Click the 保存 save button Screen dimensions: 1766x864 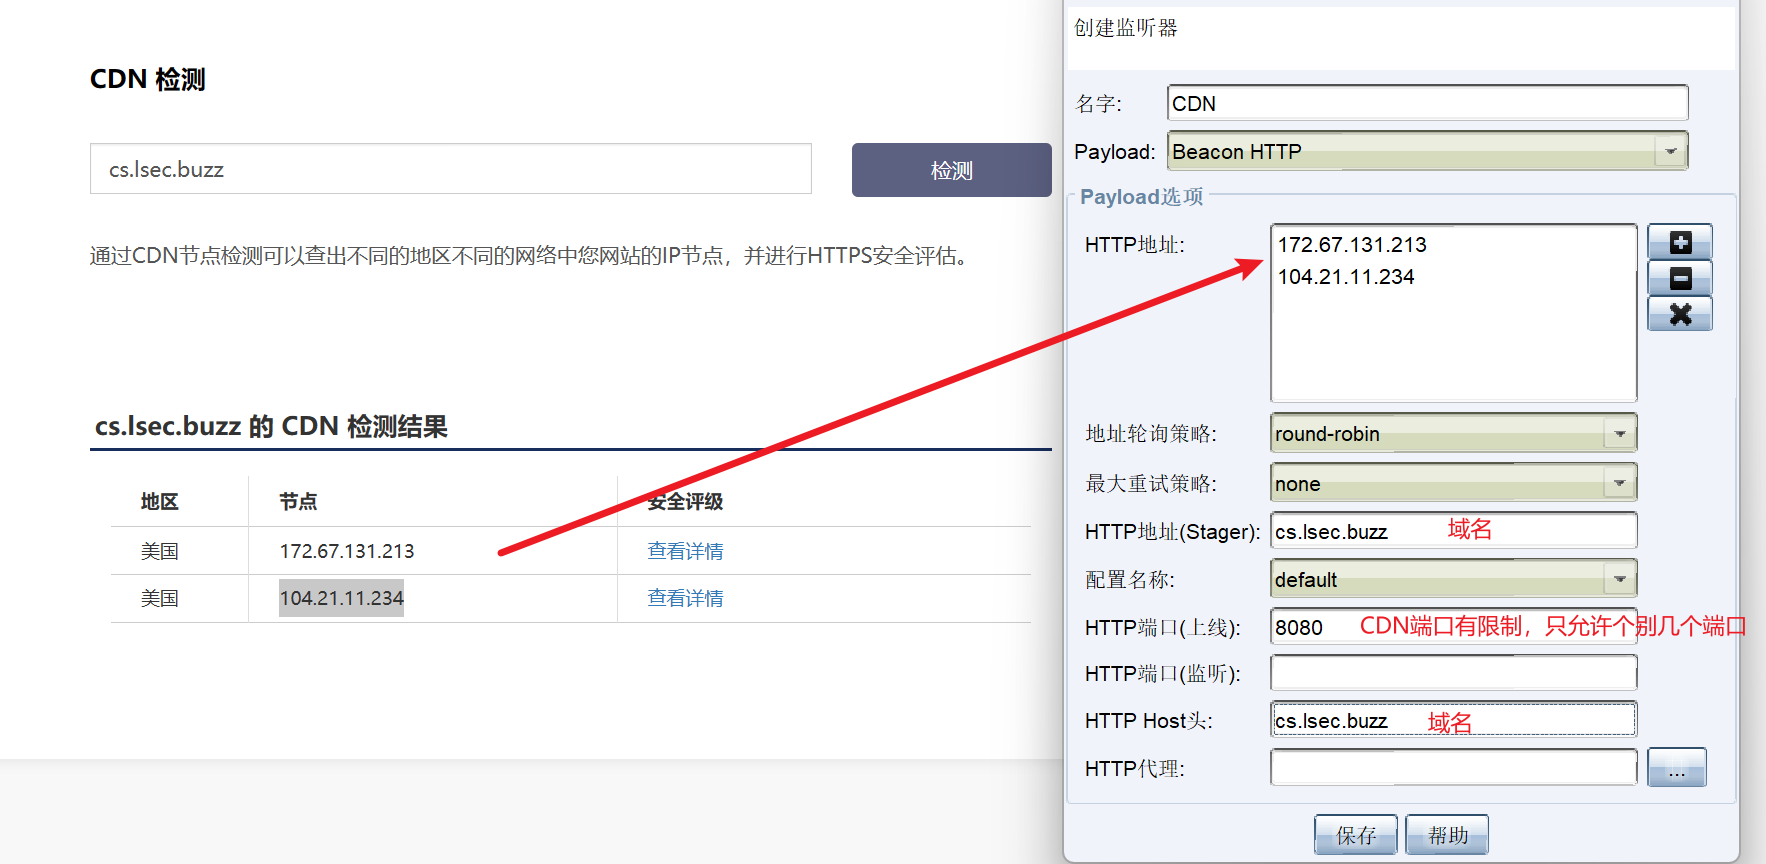point(1355,835)
